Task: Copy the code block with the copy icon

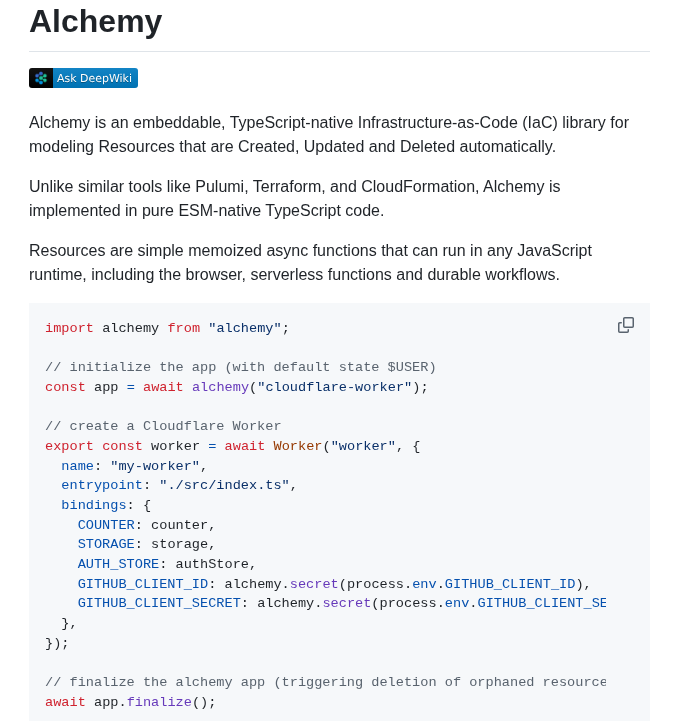Action: tap(626, 325)
